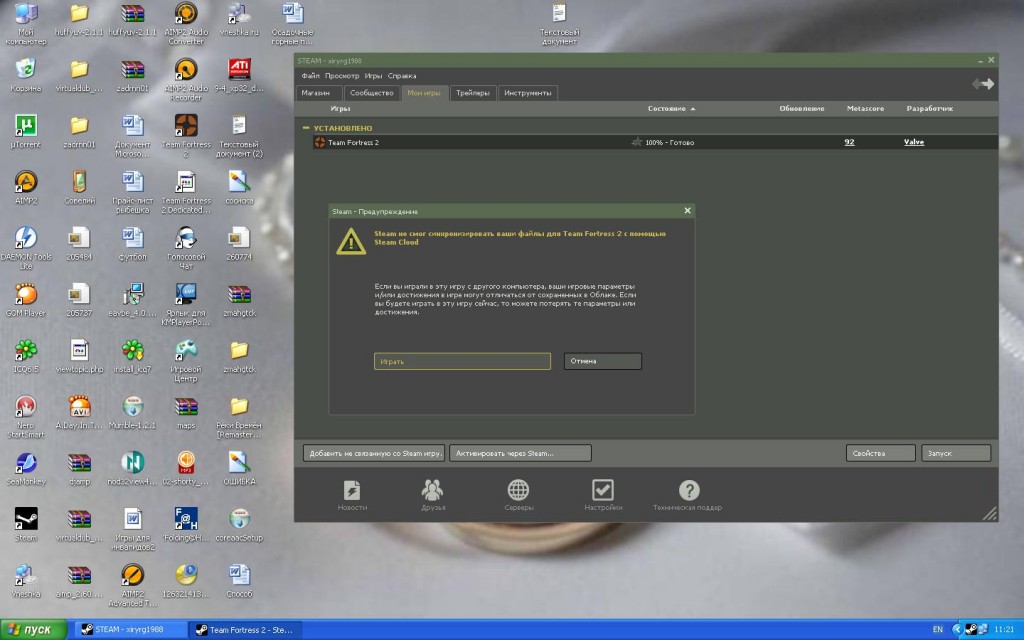Switch to Team Fortress 2 - Ste... taskbar button

(x=245, y=630)
